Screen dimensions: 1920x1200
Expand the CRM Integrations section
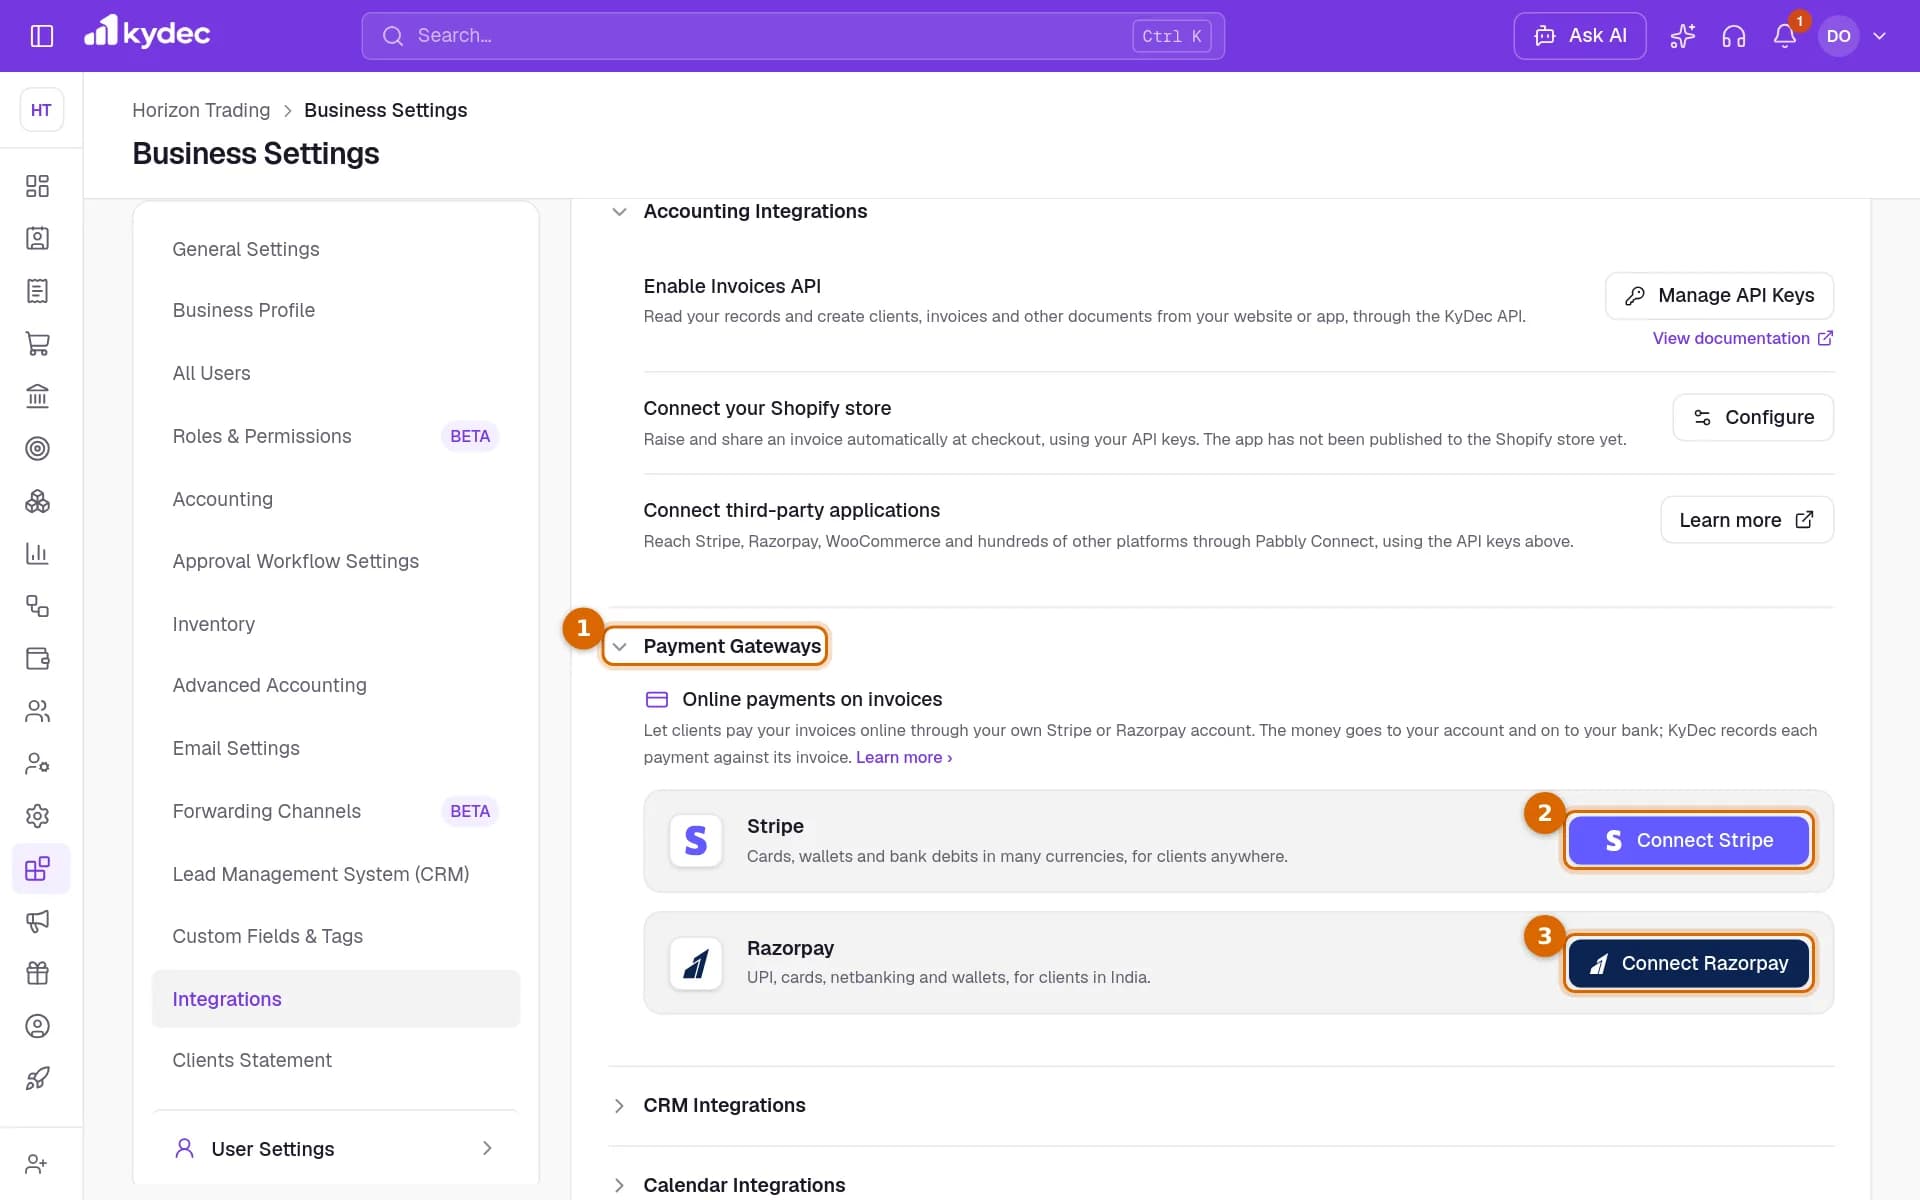point(619,1106)
